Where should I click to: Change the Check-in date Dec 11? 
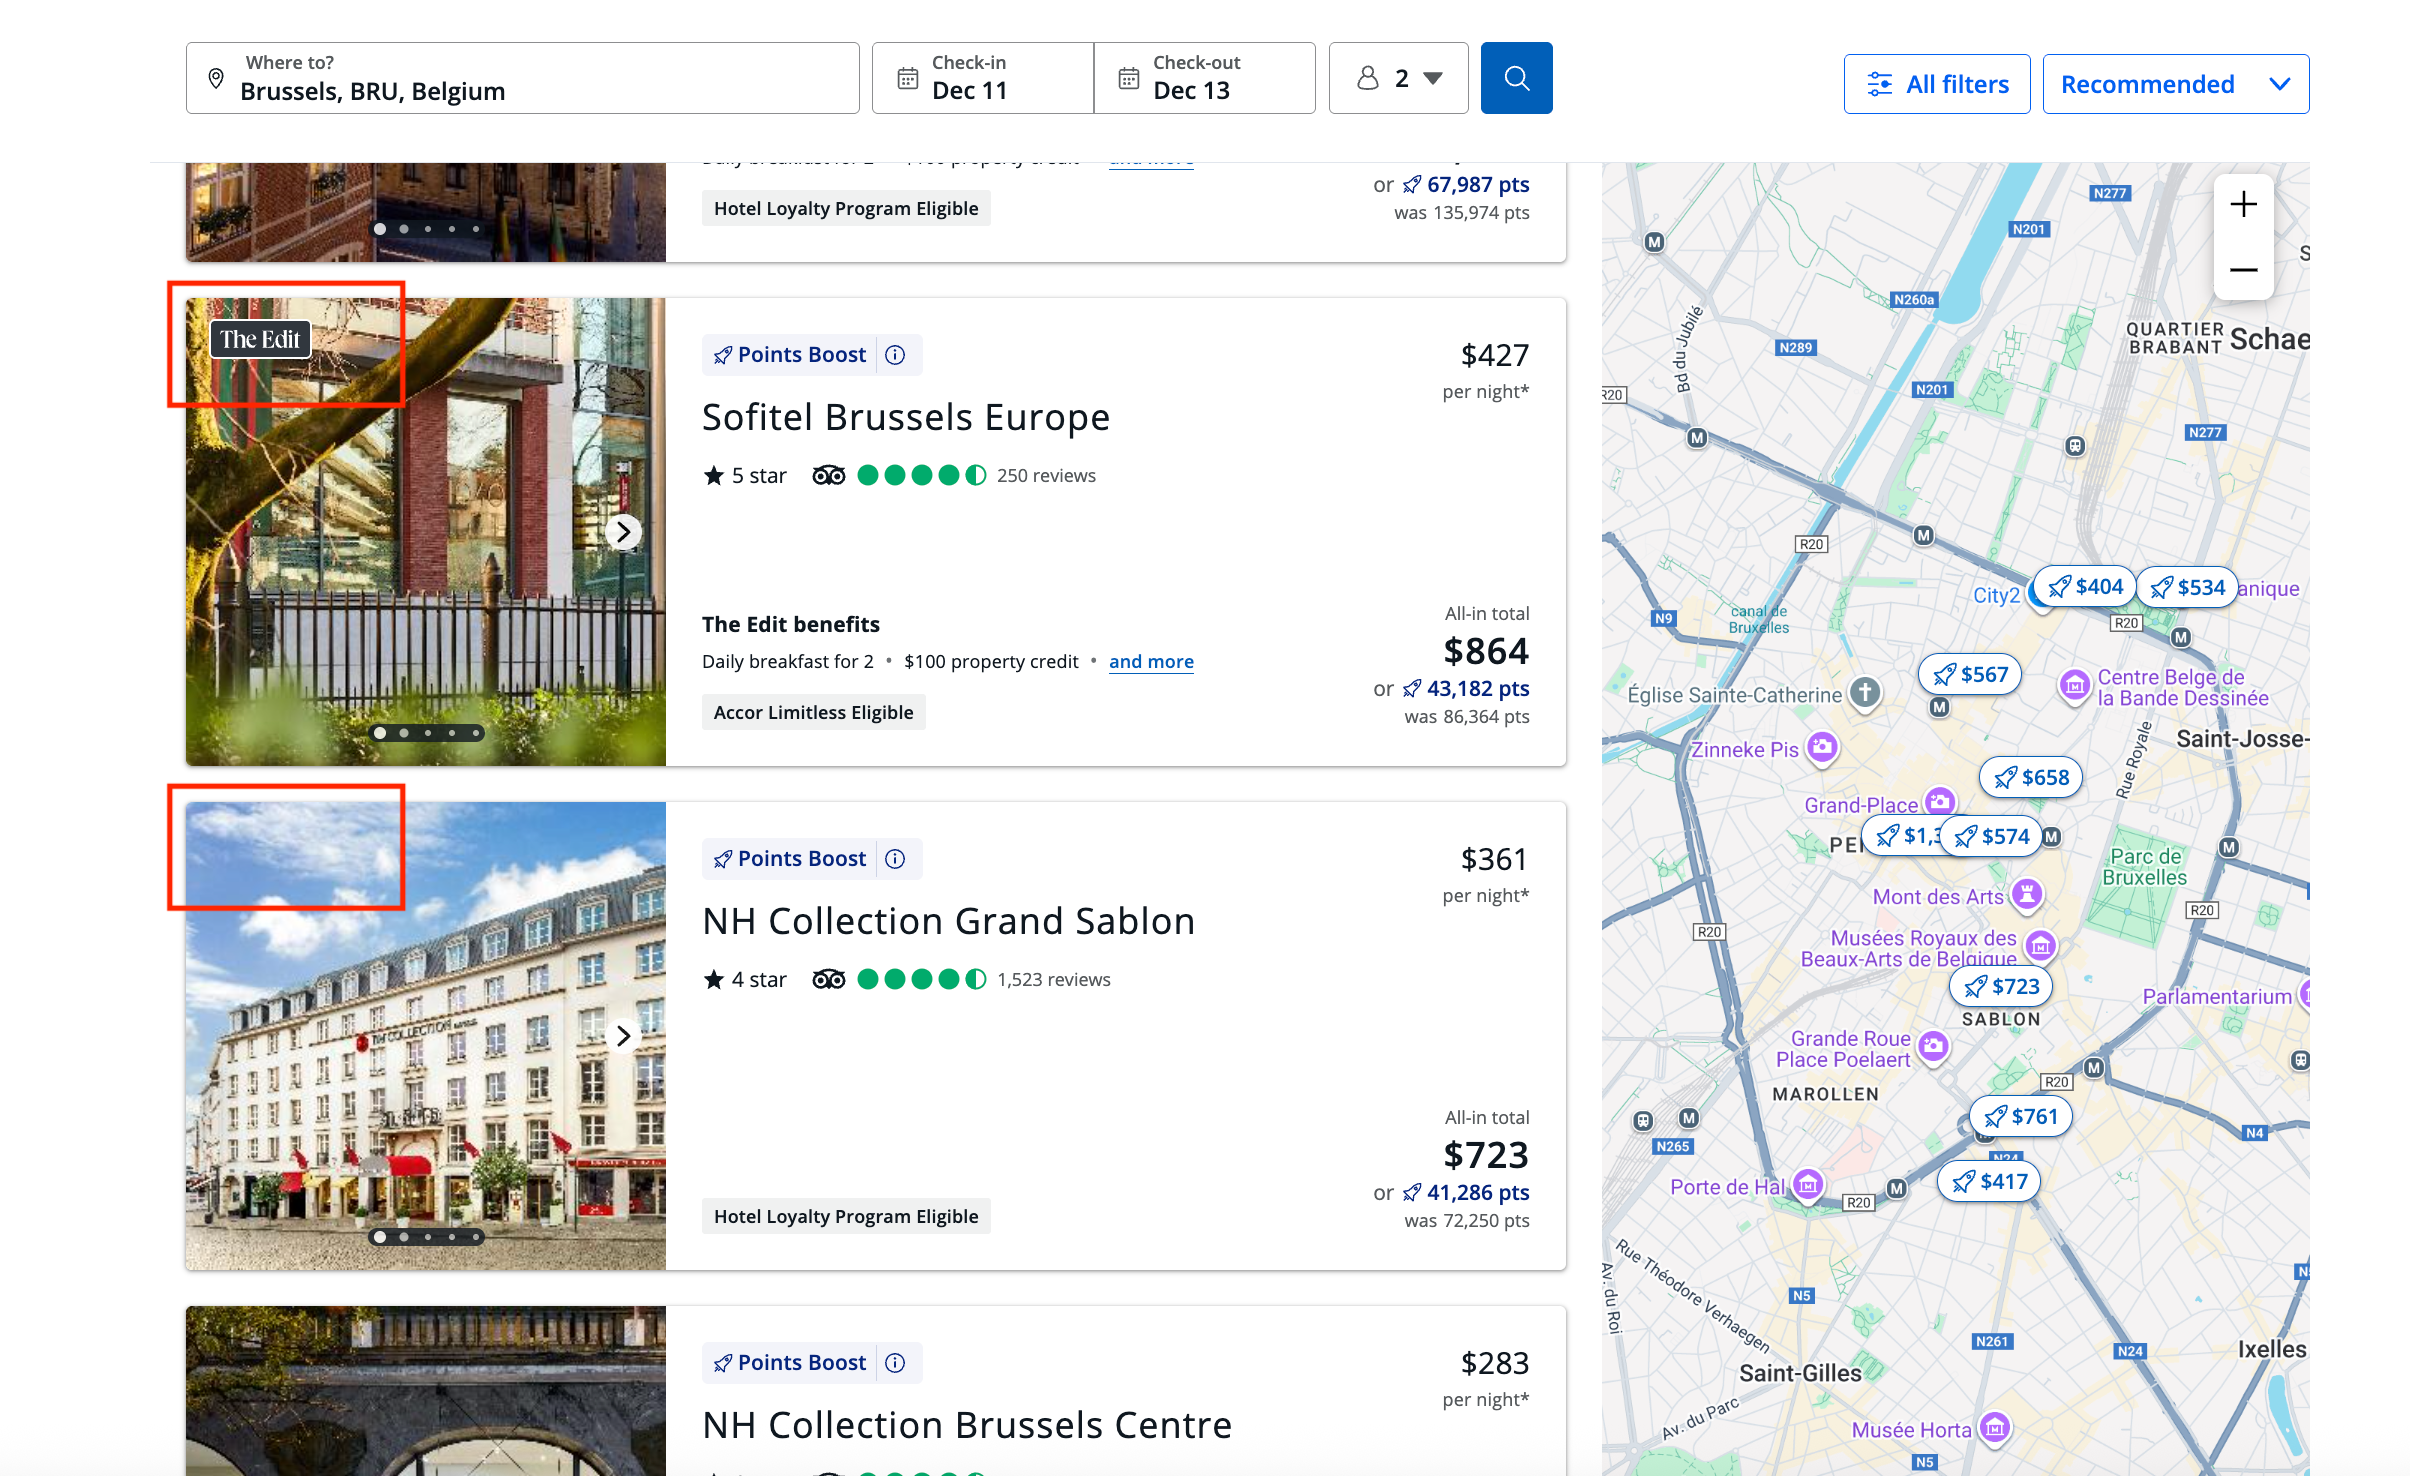(x=983, y=78)
